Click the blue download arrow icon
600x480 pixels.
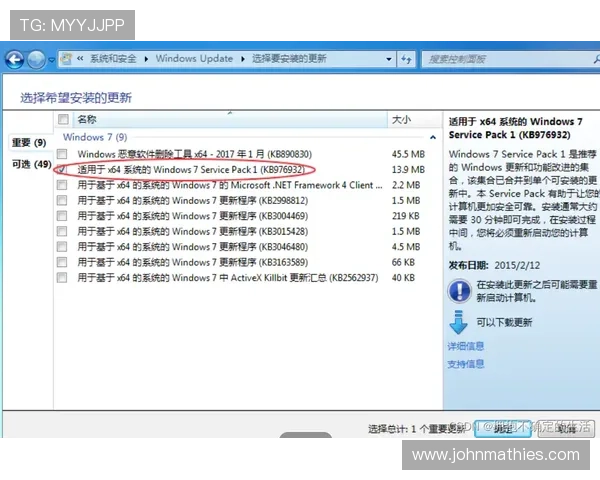(x=458, y=322)
